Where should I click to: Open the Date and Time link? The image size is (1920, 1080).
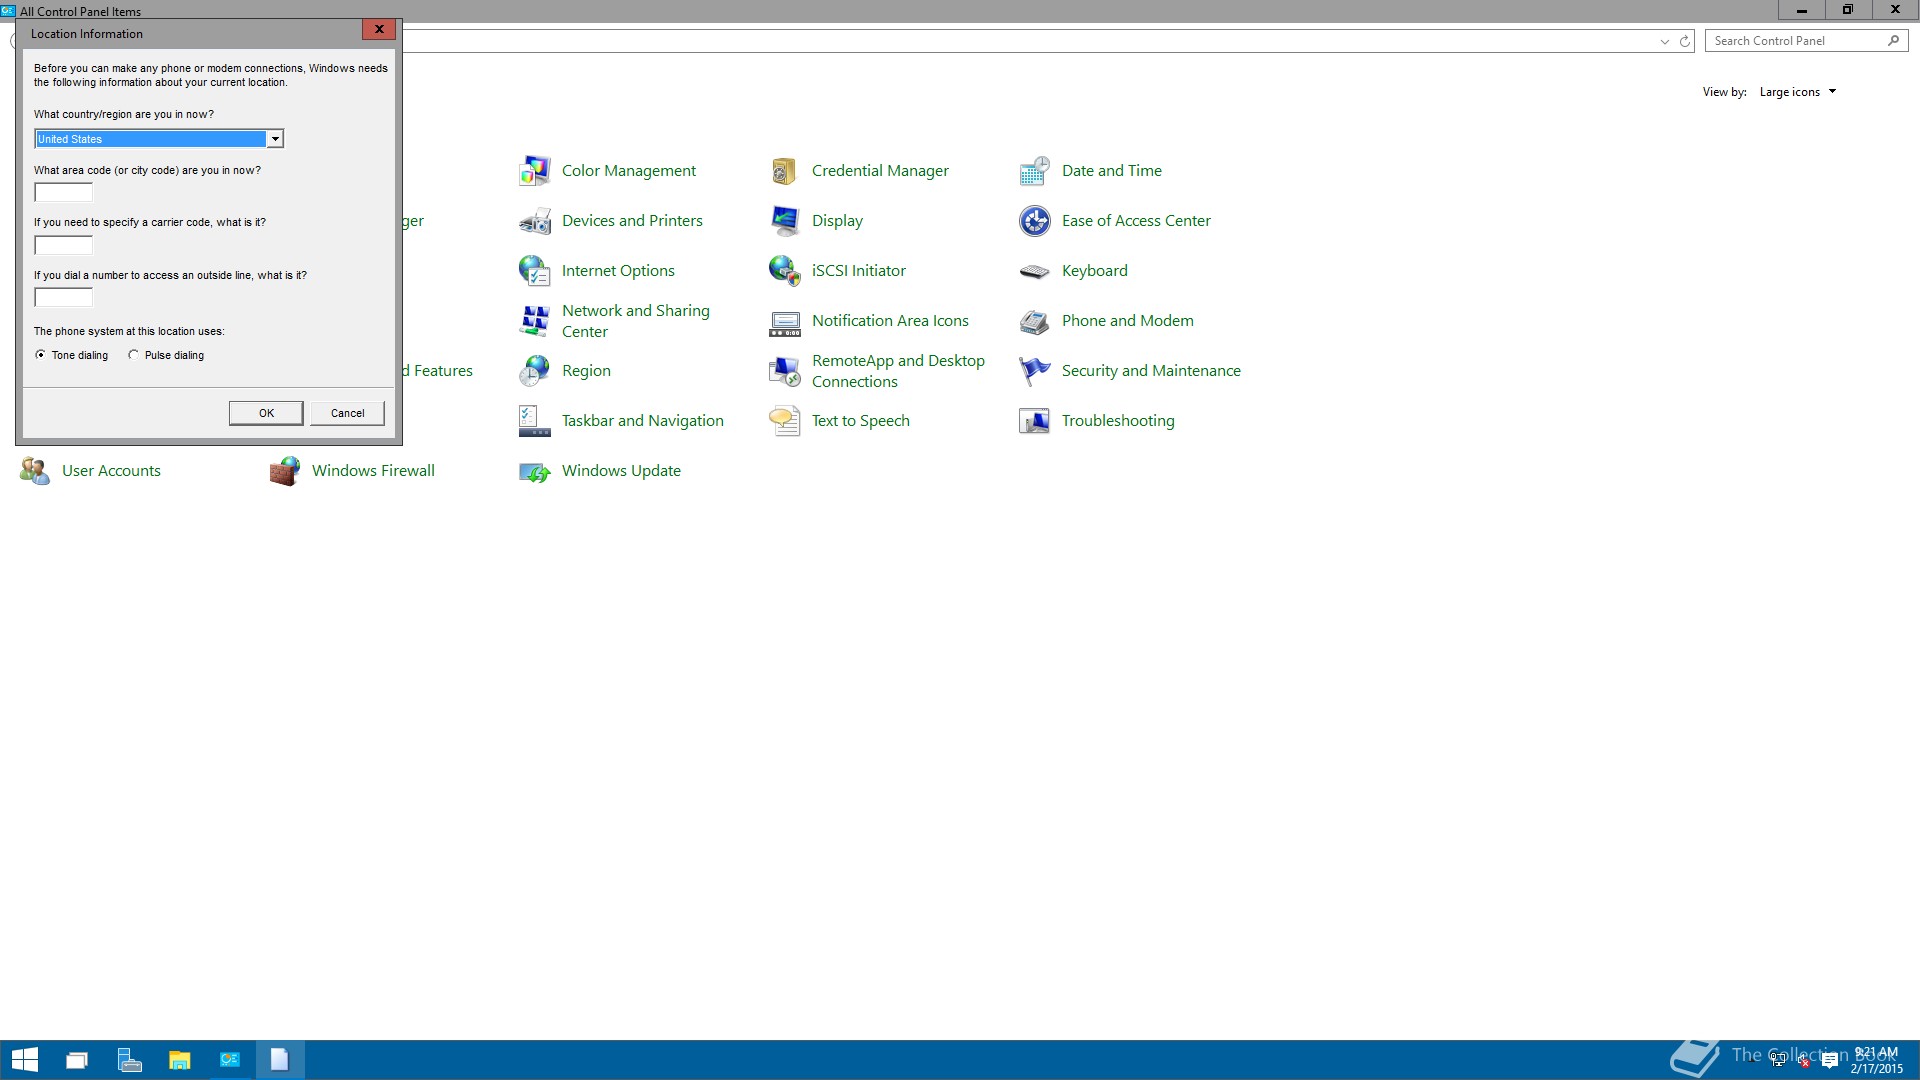tap(1112, 171)
